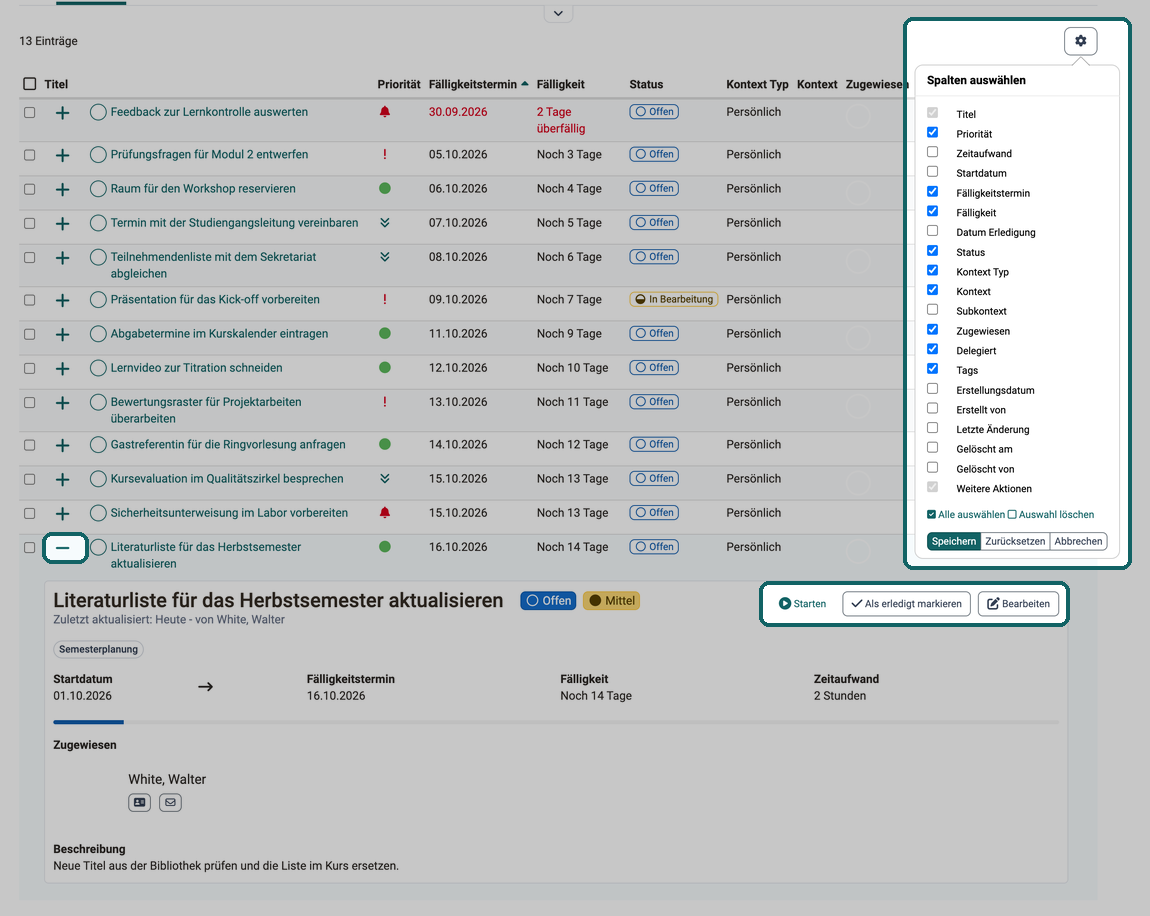Click the double-chevron priority icon for Teilnehmendenliste row
This screenshot has width=1150, height=916.
384,257
